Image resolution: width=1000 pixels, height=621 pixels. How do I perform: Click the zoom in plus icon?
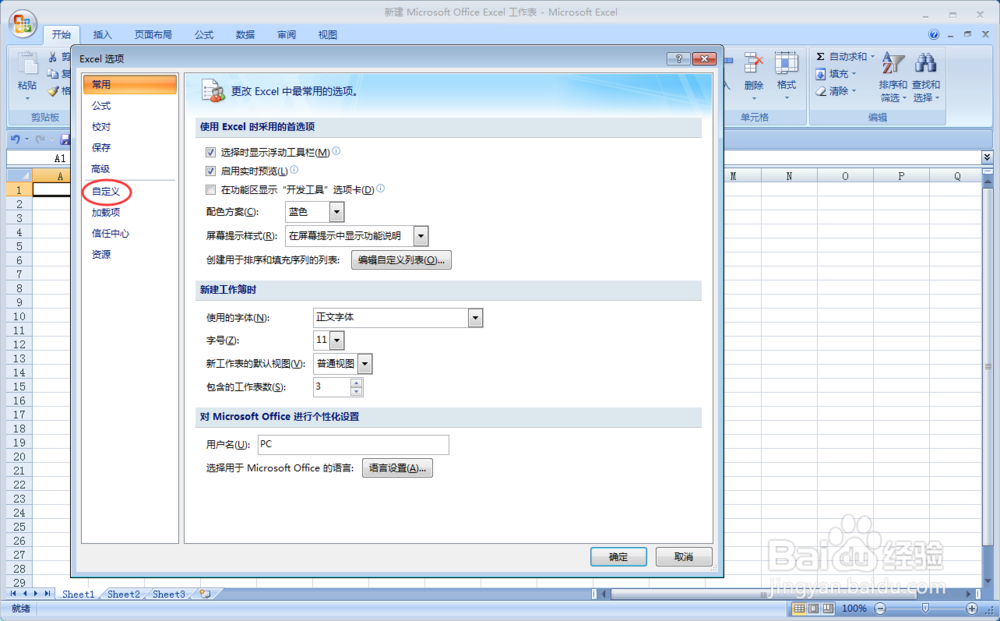[971, 608]
